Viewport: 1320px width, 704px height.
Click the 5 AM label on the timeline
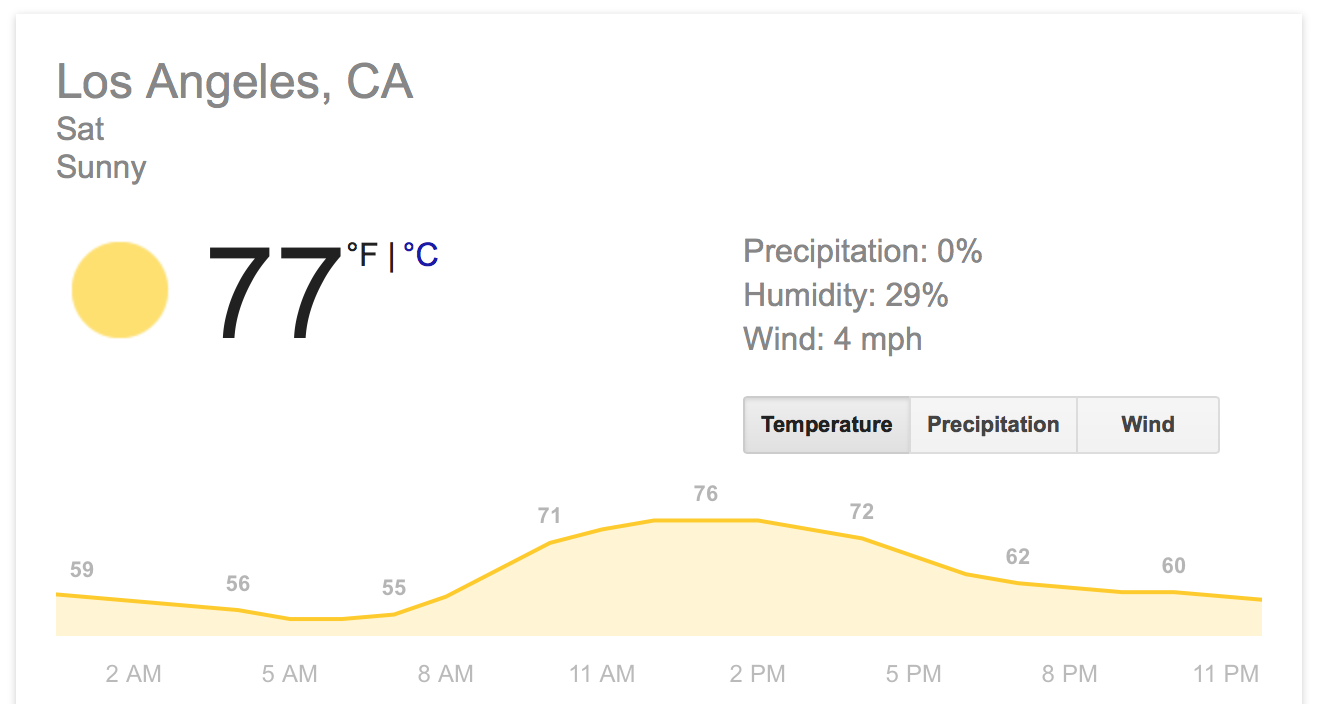tap(289, 673)
